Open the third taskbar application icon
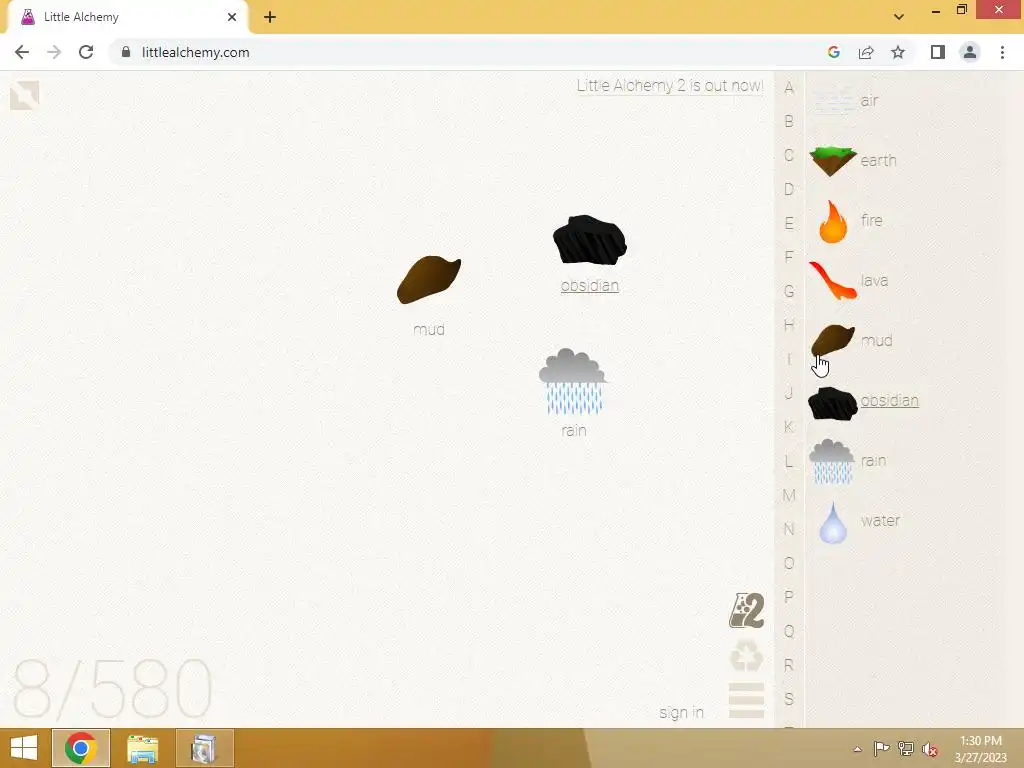This screenshot has height=768, width=1024. [x=204, y=748]
